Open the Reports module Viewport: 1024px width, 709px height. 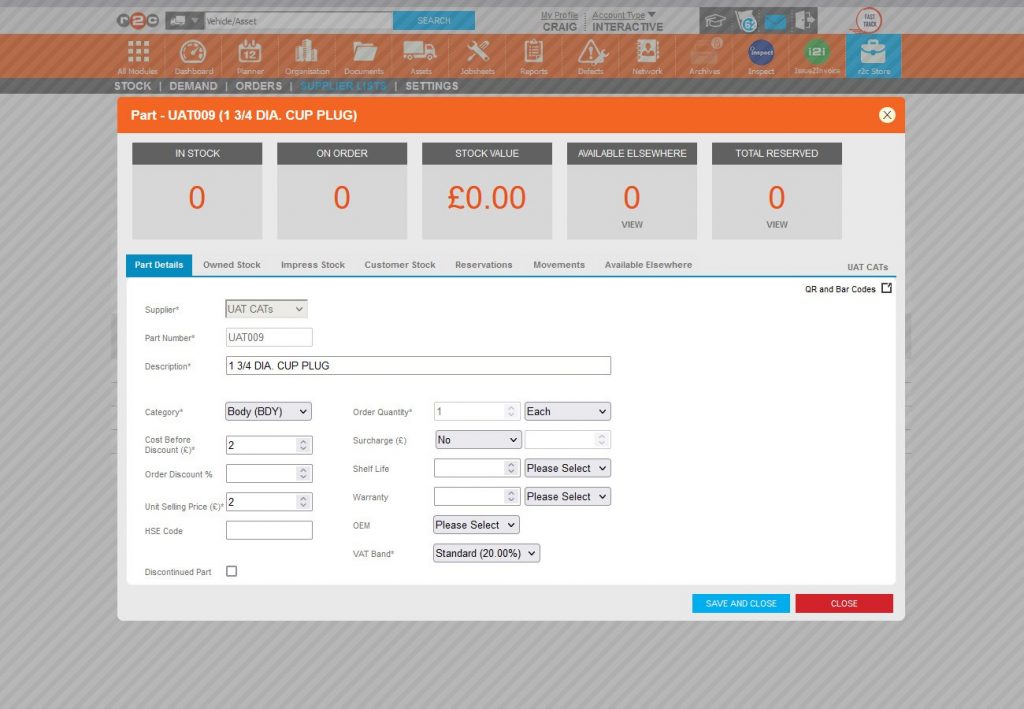pos(532,56)
